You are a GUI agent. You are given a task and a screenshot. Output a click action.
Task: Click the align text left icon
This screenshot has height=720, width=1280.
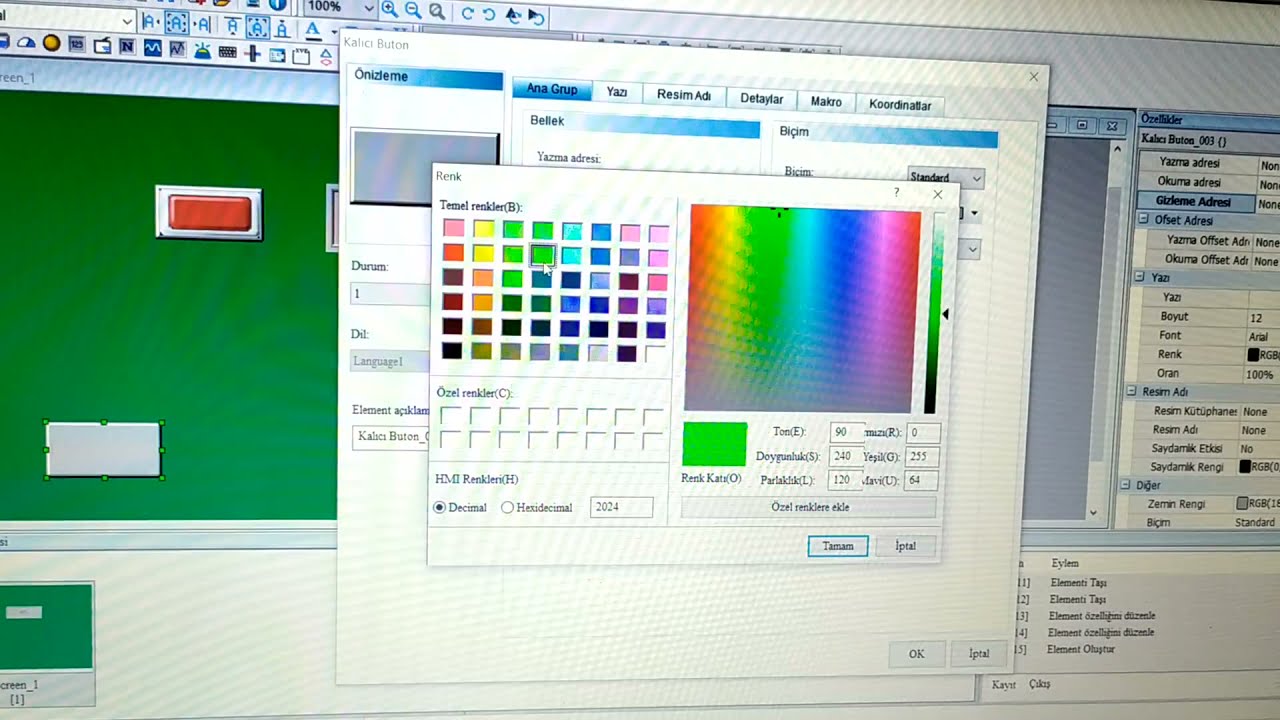click(151, 22)
